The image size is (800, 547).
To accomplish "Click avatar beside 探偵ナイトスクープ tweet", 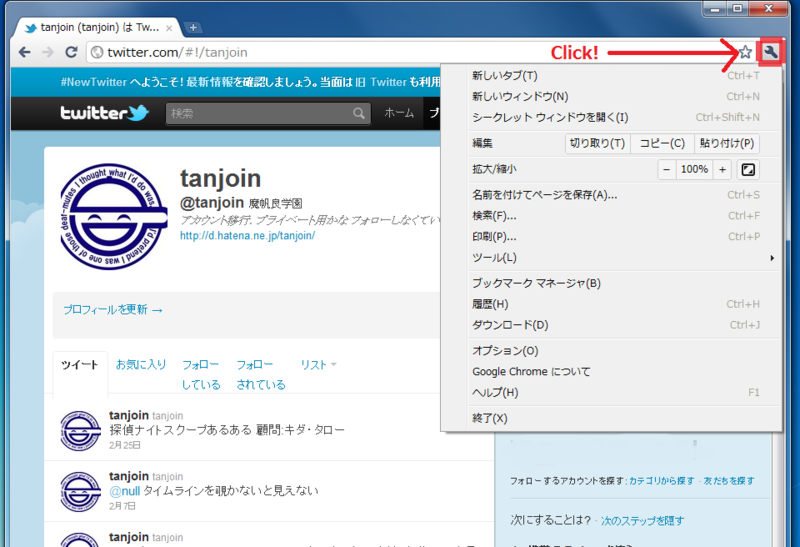I will (x=80, y=431).
